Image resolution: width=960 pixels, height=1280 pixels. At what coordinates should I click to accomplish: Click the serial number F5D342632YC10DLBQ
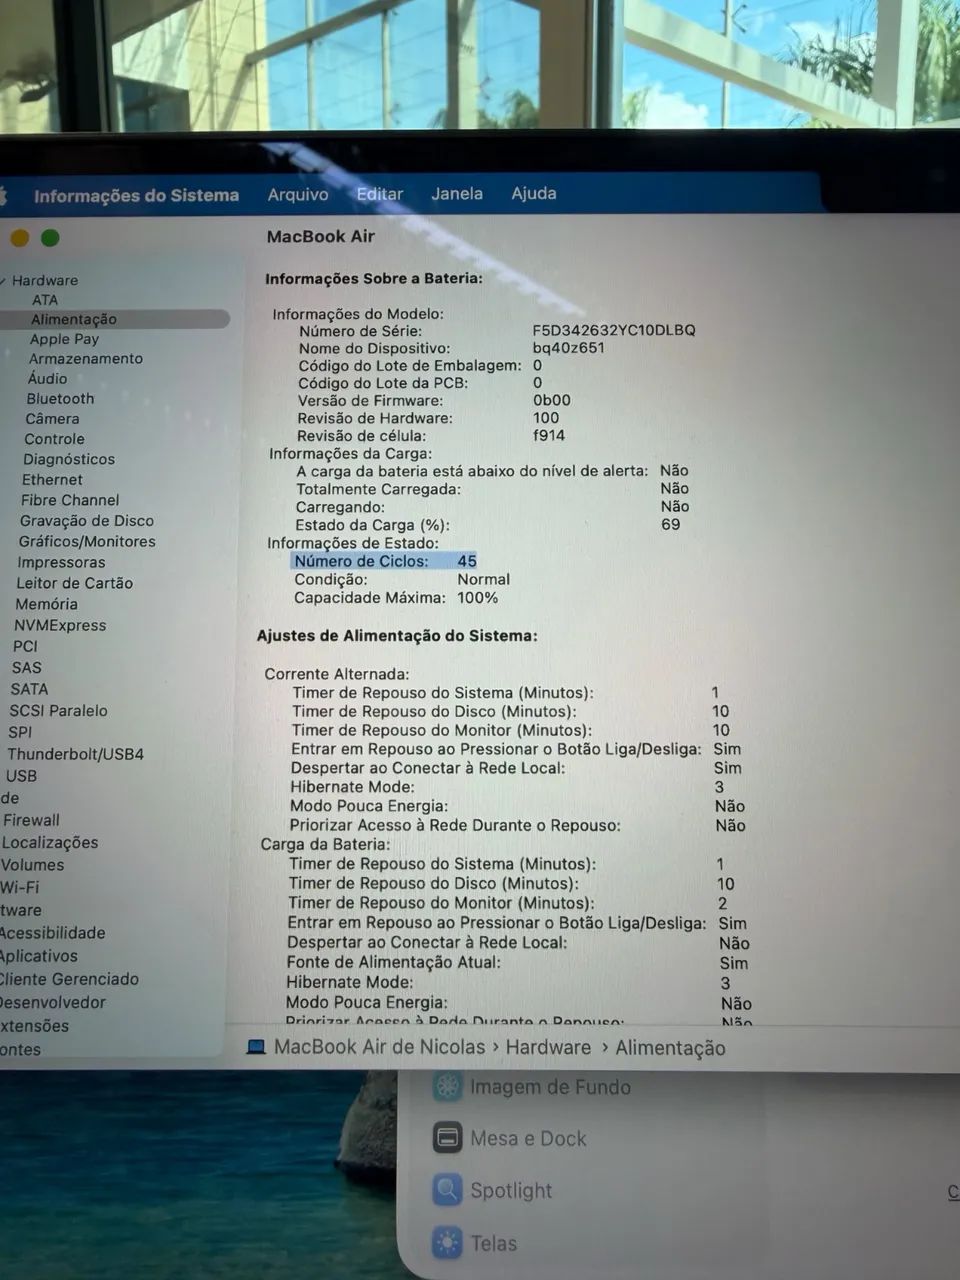614,330
